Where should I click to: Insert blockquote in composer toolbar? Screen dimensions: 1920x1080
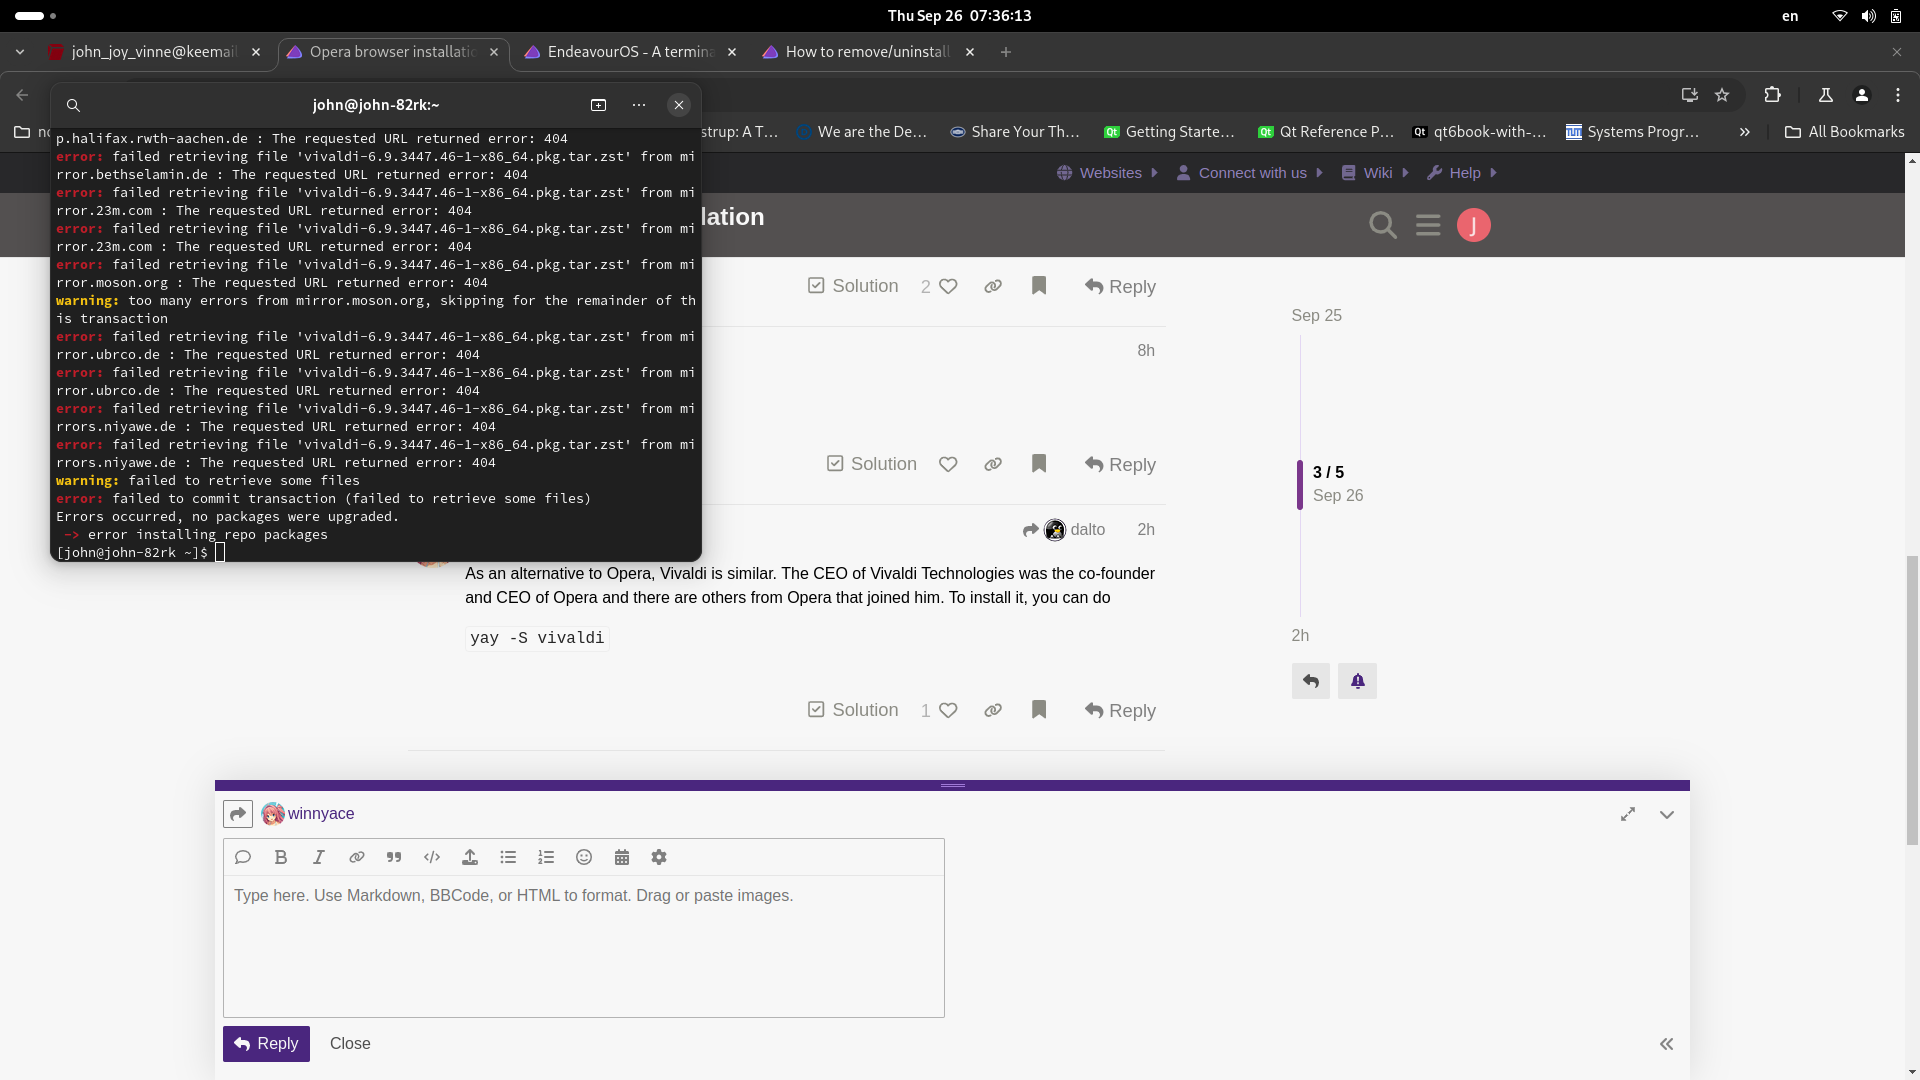394,857
